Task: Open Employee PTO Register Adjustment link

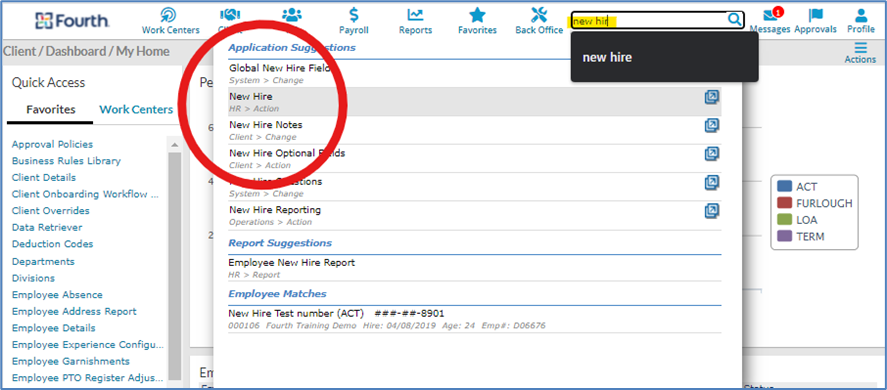Action: coord(88,378)
